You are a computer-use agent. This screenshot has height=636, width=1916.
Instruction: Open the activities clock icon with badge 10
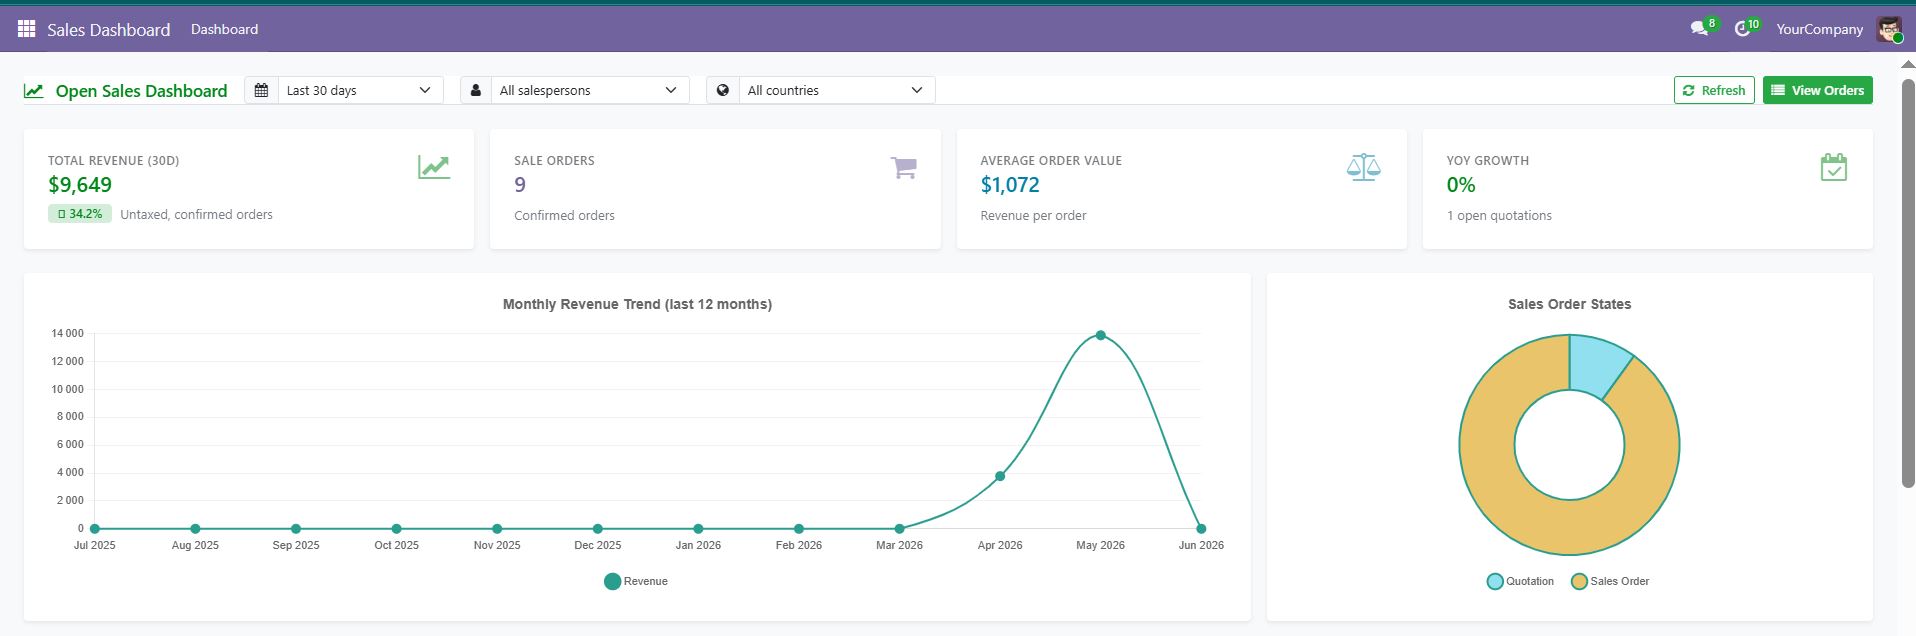click(x=1742, y=29)
